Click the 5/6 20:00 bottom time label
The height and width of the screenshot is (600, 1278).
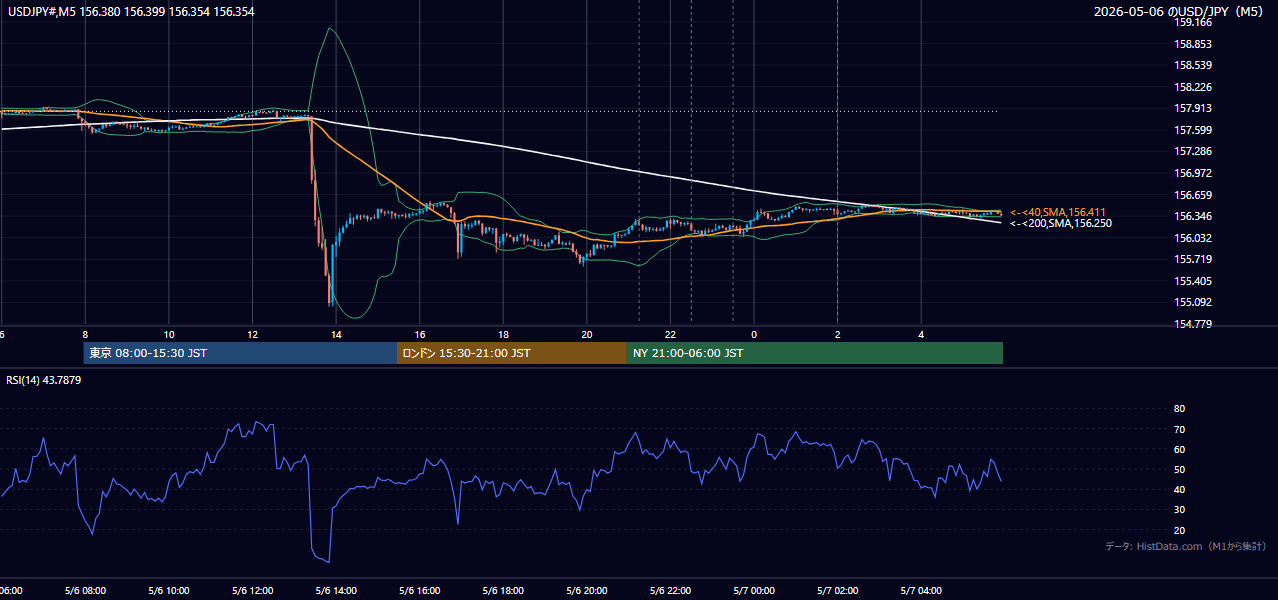pyautogui.click(x=587, y=591)
